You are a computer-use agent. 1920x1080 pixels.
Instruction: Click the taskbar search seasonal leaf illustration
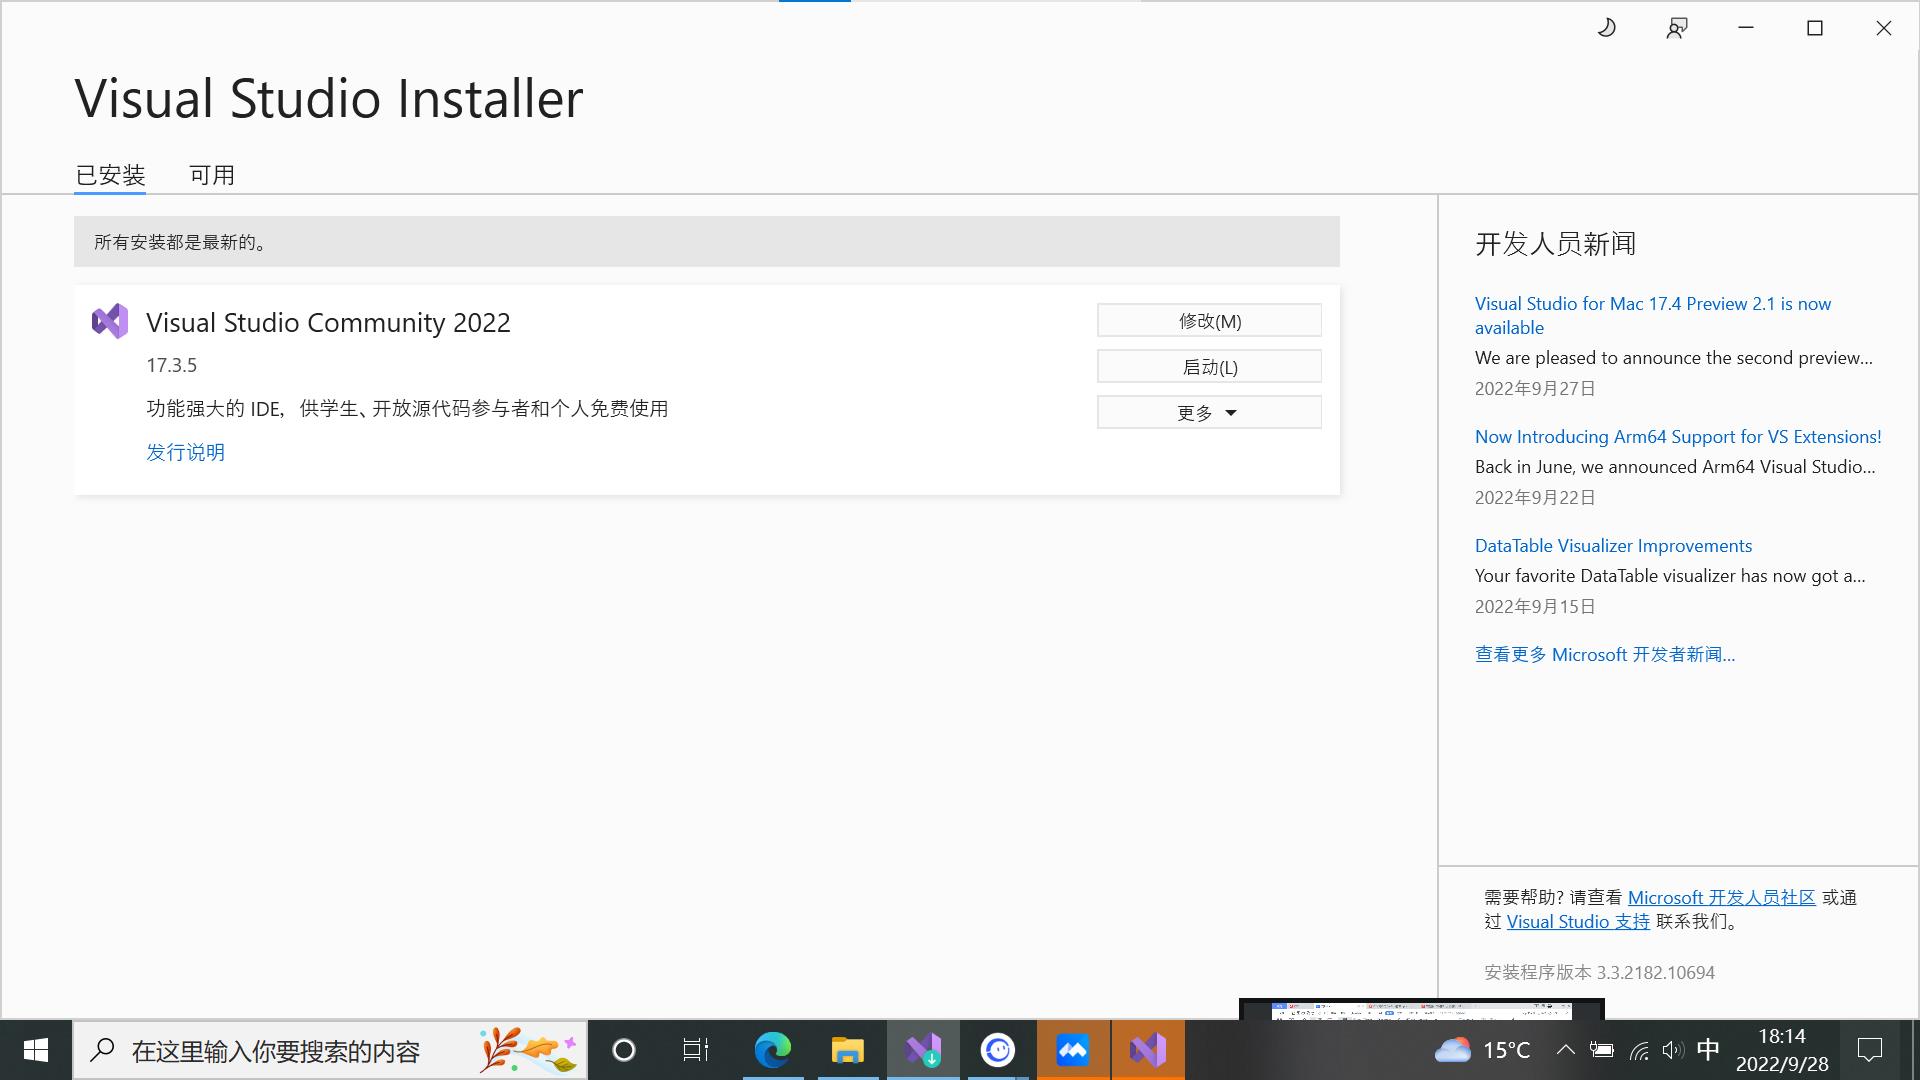point(528,1050)
